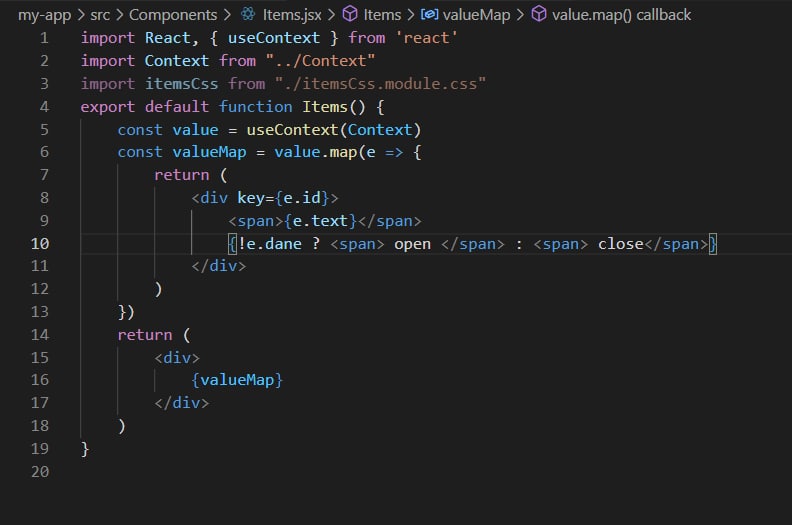
Task: Click valueMap declaration on line 6
Action: (x=209, y=152)
